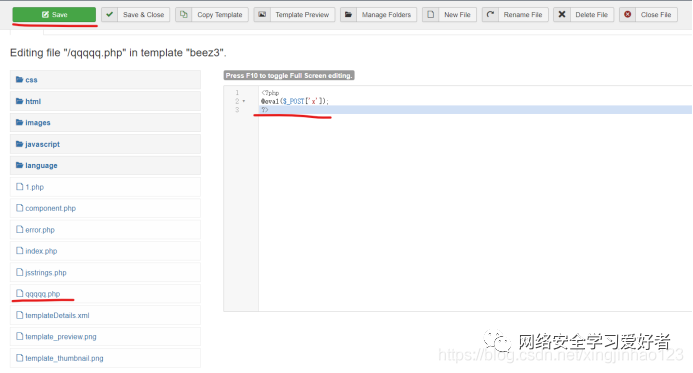Click file icon beside error.php
The height and width of the screenshot is (373, 693).
[19, 229]
